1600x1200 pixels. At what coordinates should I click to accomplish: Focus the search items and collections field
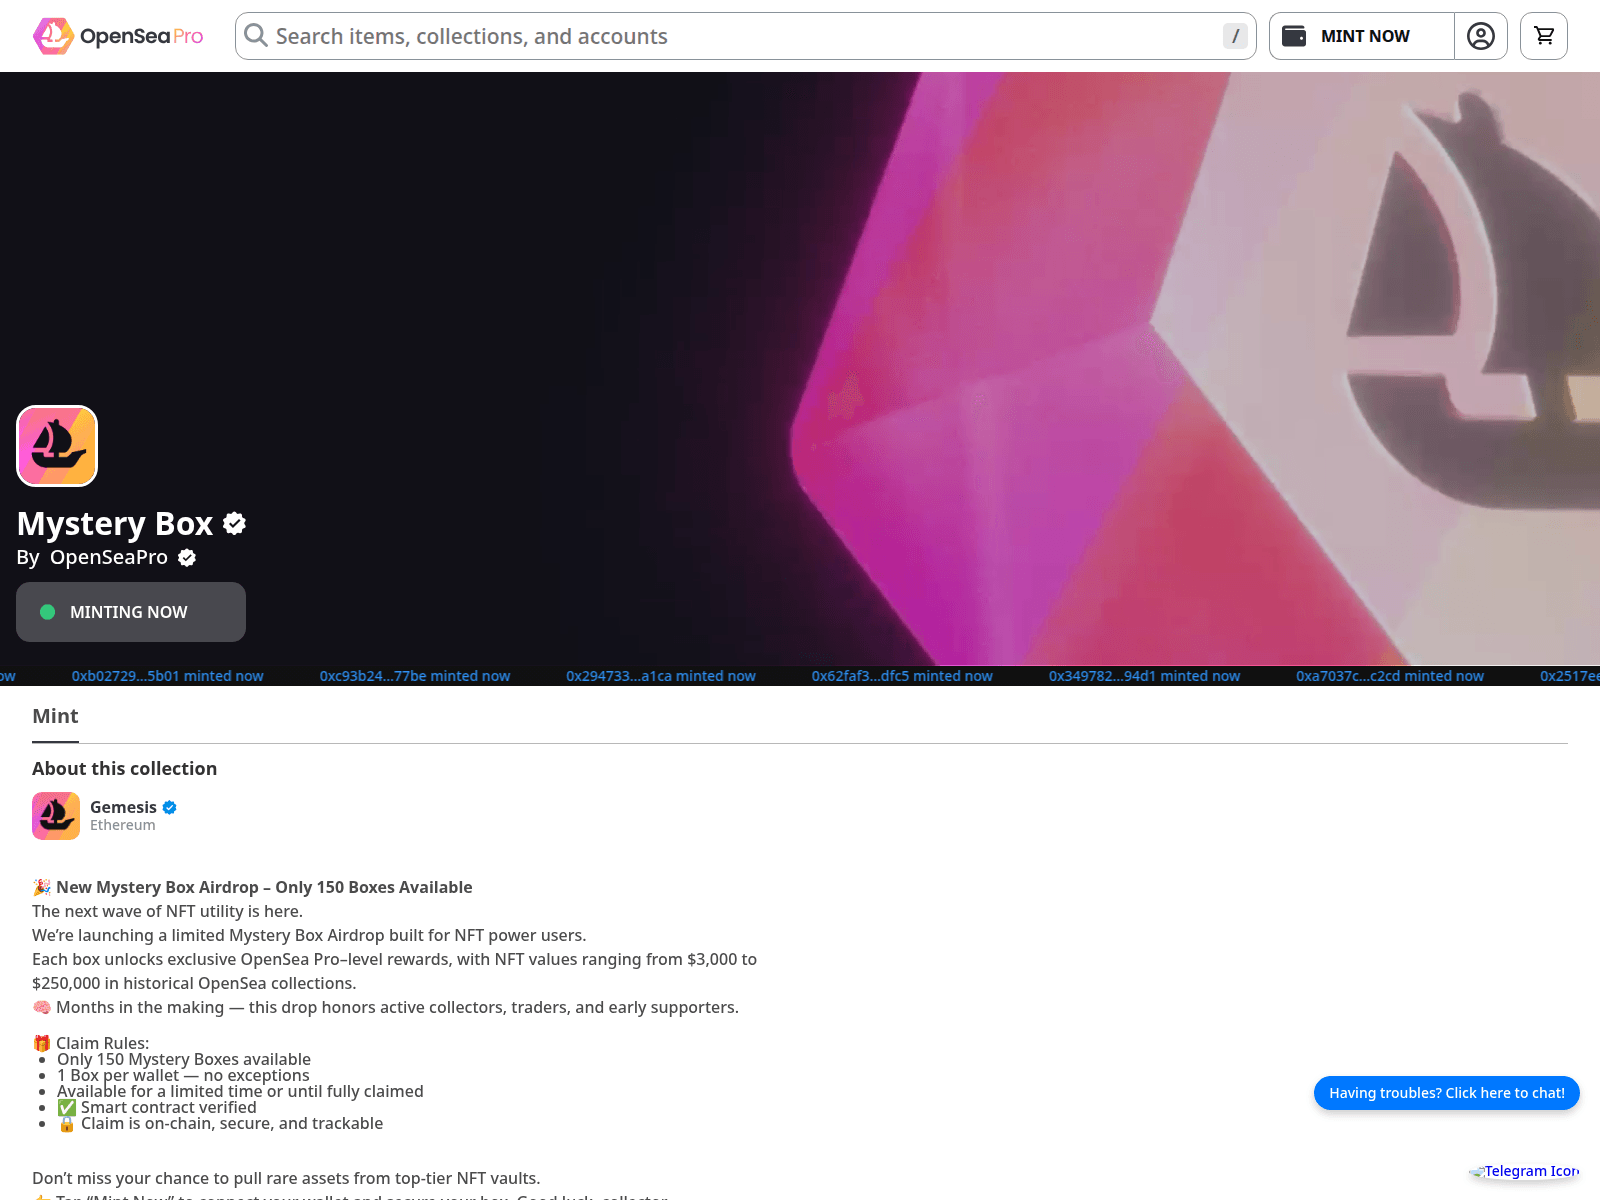click(x=745, y=36)
